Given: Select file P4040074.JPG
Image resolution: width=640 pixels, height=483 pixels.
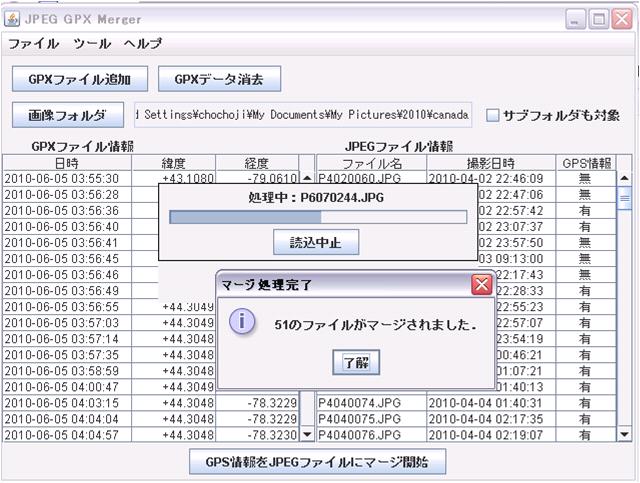Looking at the screenshot, I should [x=372, y=403].
